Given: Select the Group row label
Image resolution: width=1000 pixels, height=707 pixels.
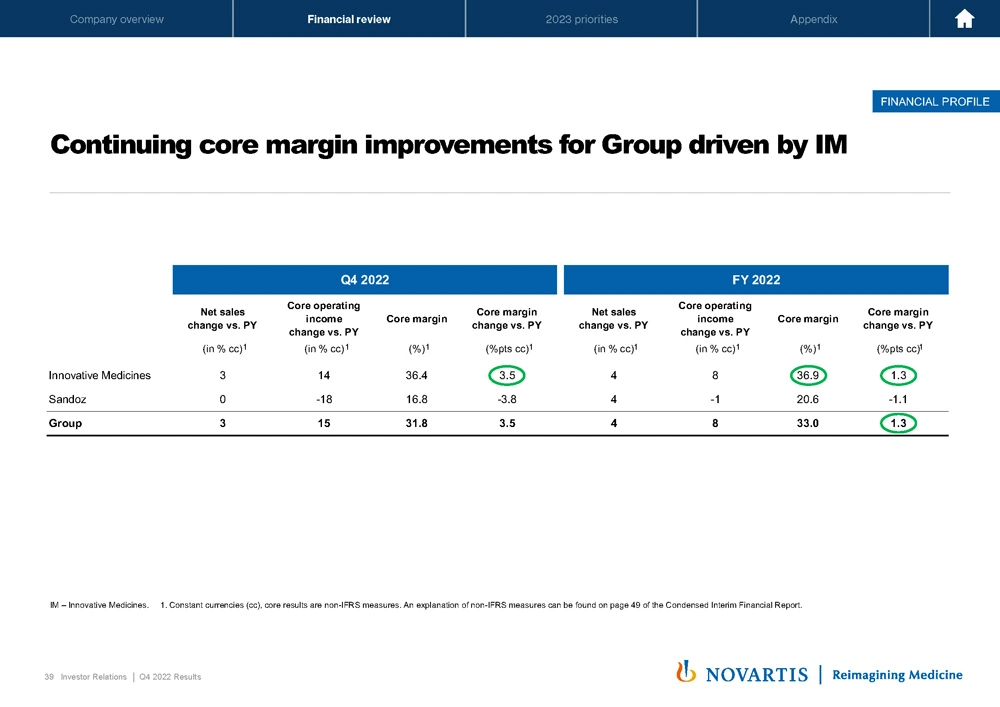Looking at the screenshot, I should click(66, 423).
